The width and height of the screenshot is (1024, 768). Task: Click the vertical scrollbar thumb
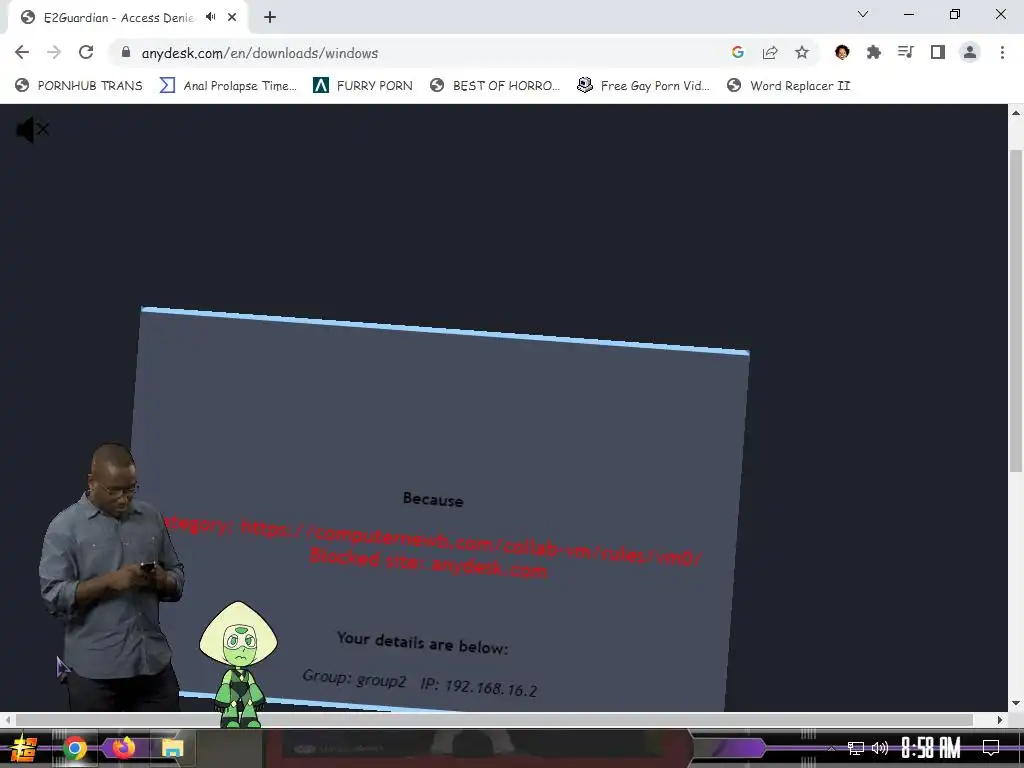click(x=1016, y=310)
